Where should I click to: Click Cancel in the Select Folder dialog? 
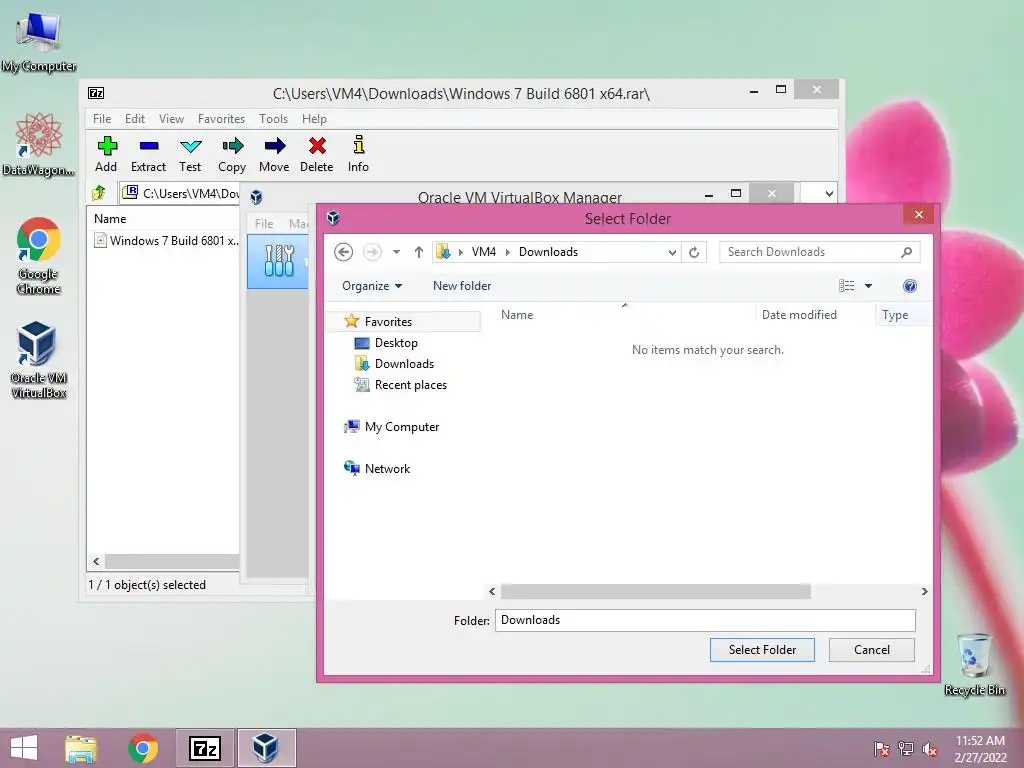pos(872,650)
